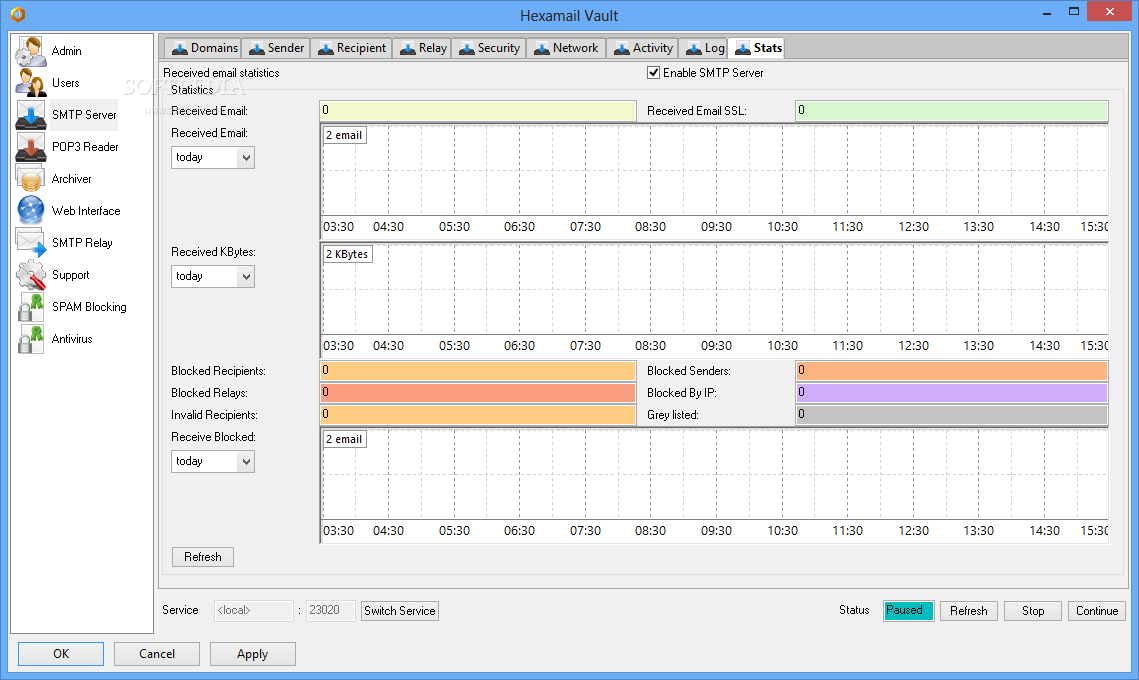Viewport: 1139px width, 680px height.
Task: Click the SMTP Server download icon
Action: click(x=31, y=115)
